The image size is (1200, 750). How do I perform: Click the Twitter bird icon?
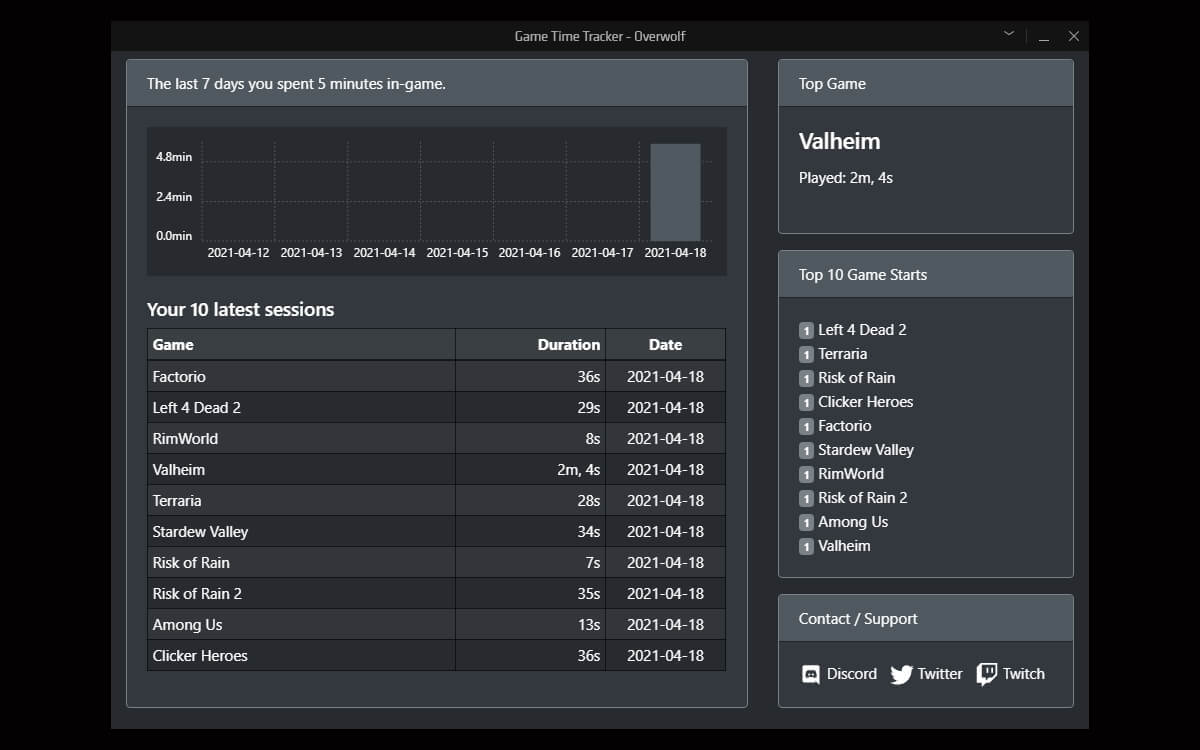(902, 675)
